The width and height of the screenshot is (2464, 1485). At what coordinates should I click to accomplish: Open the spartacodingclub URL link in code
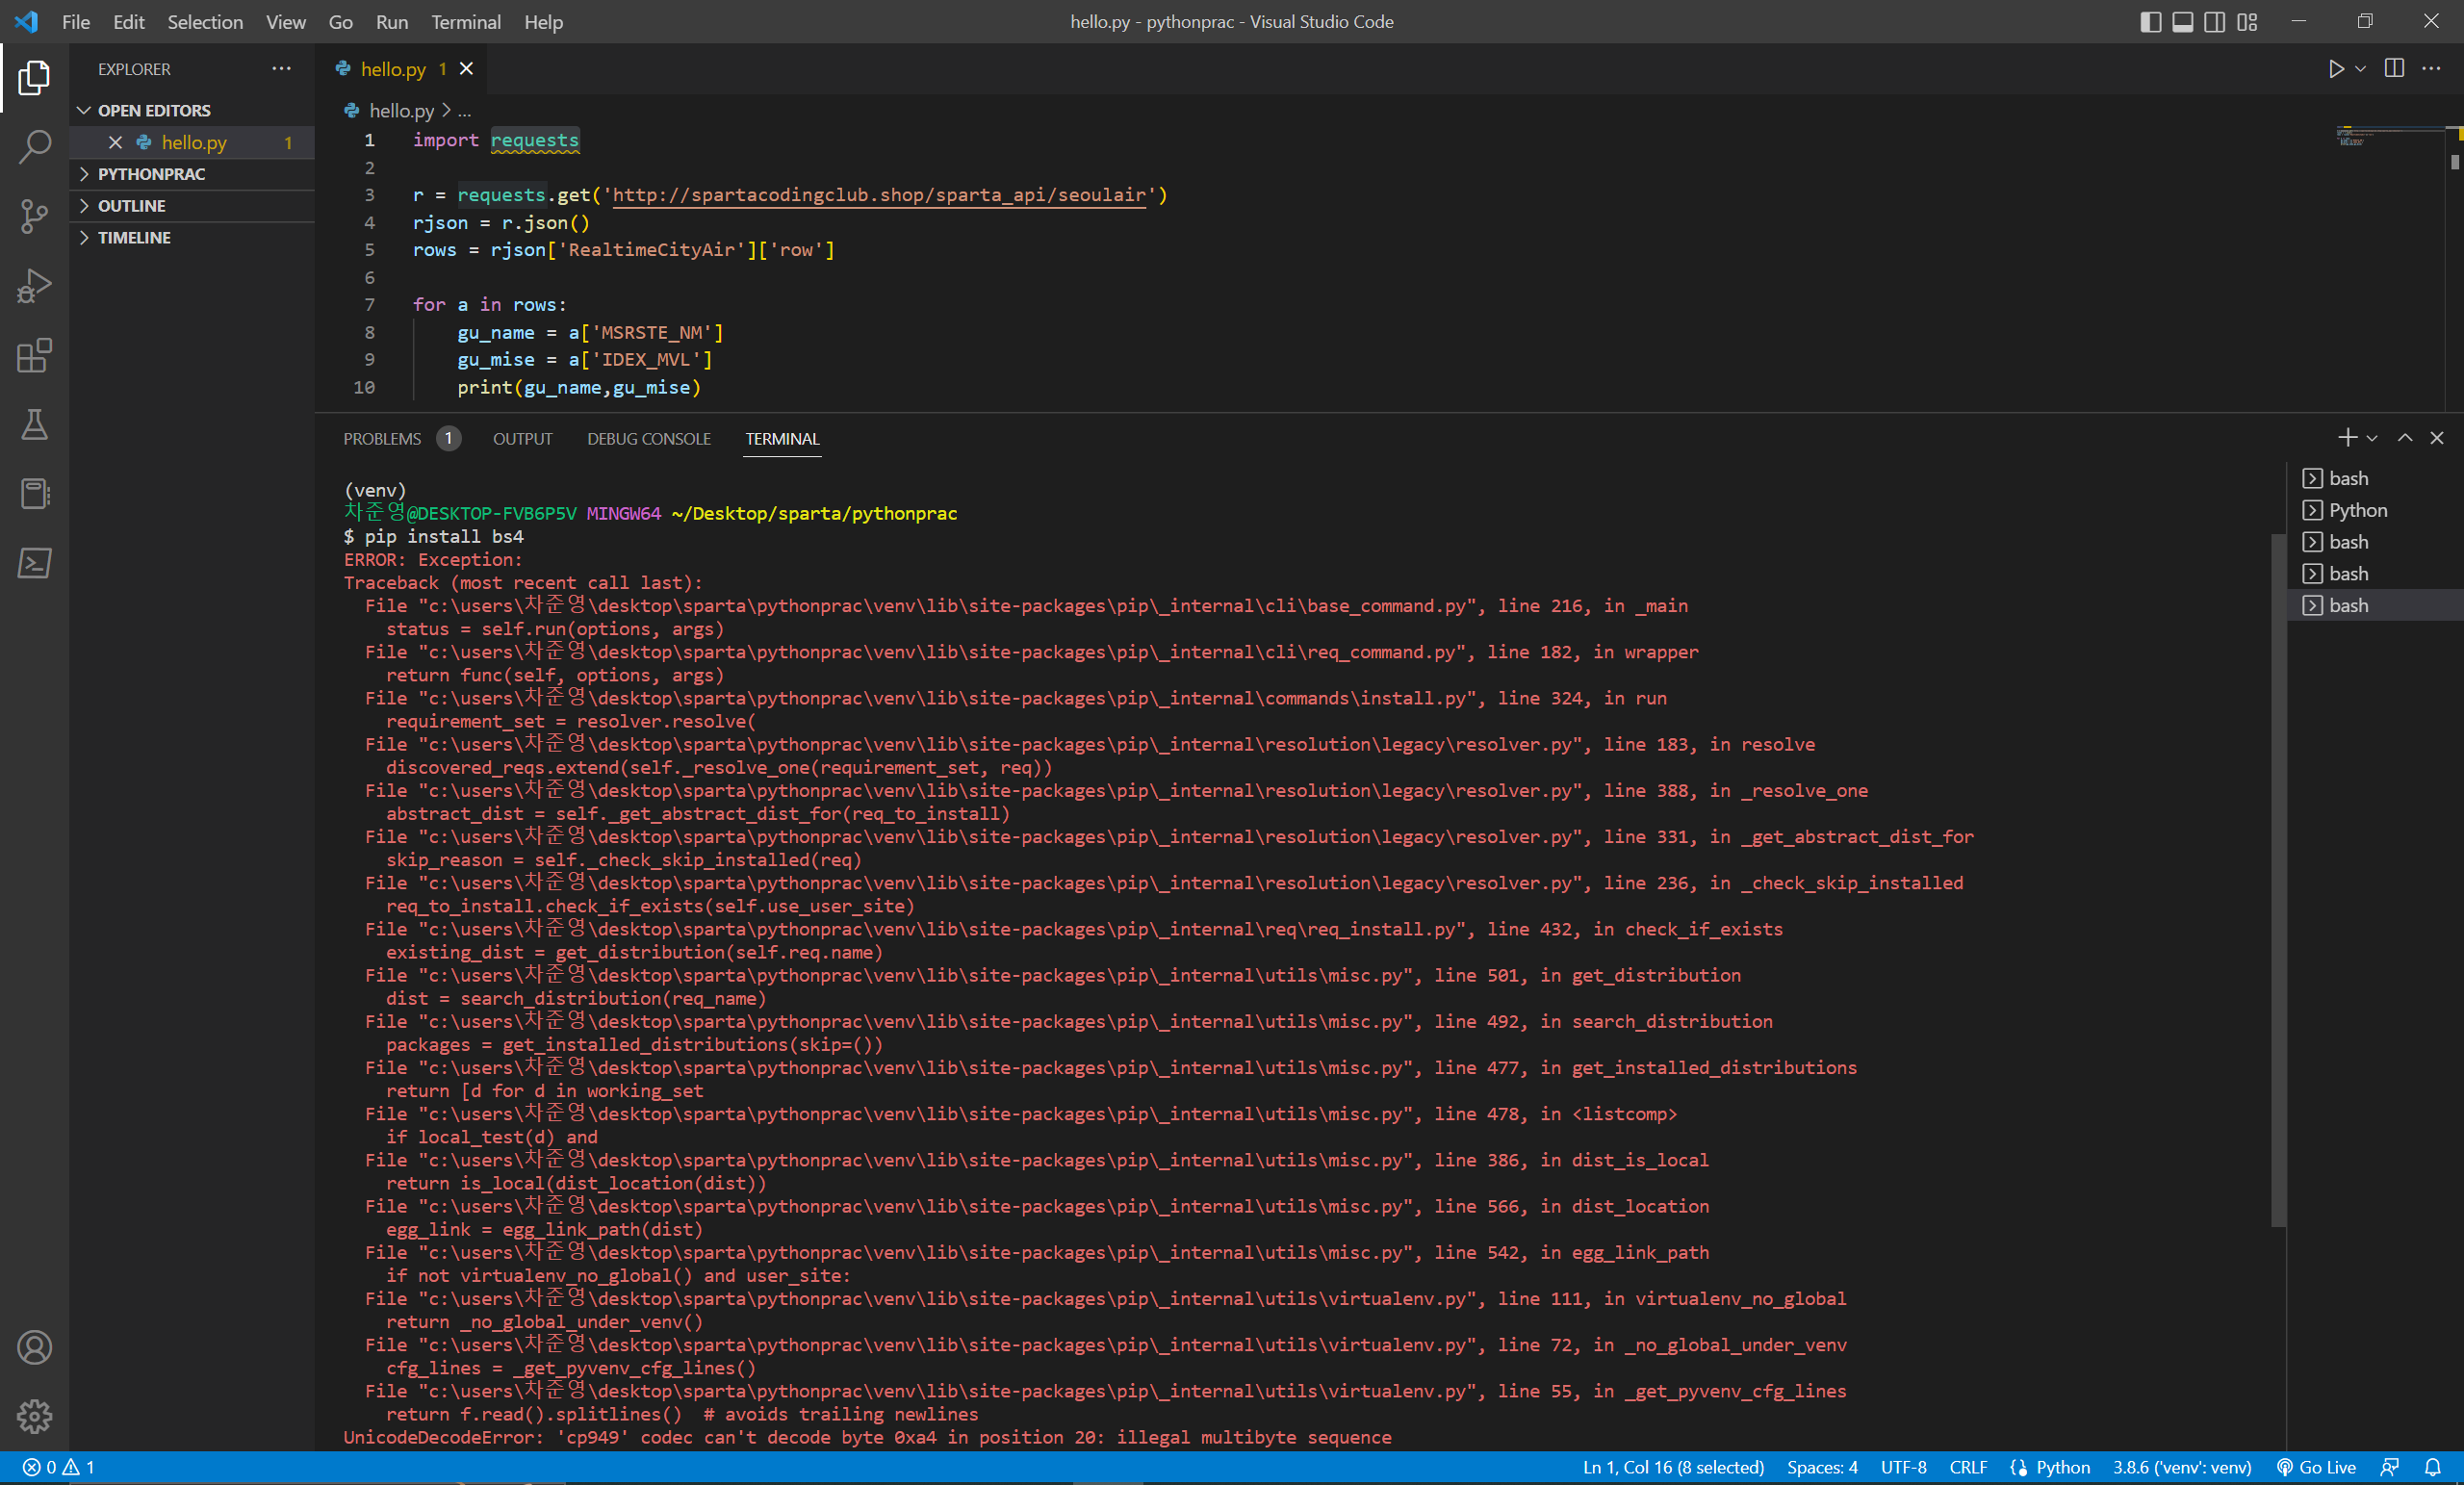click(x=879, y=195)
